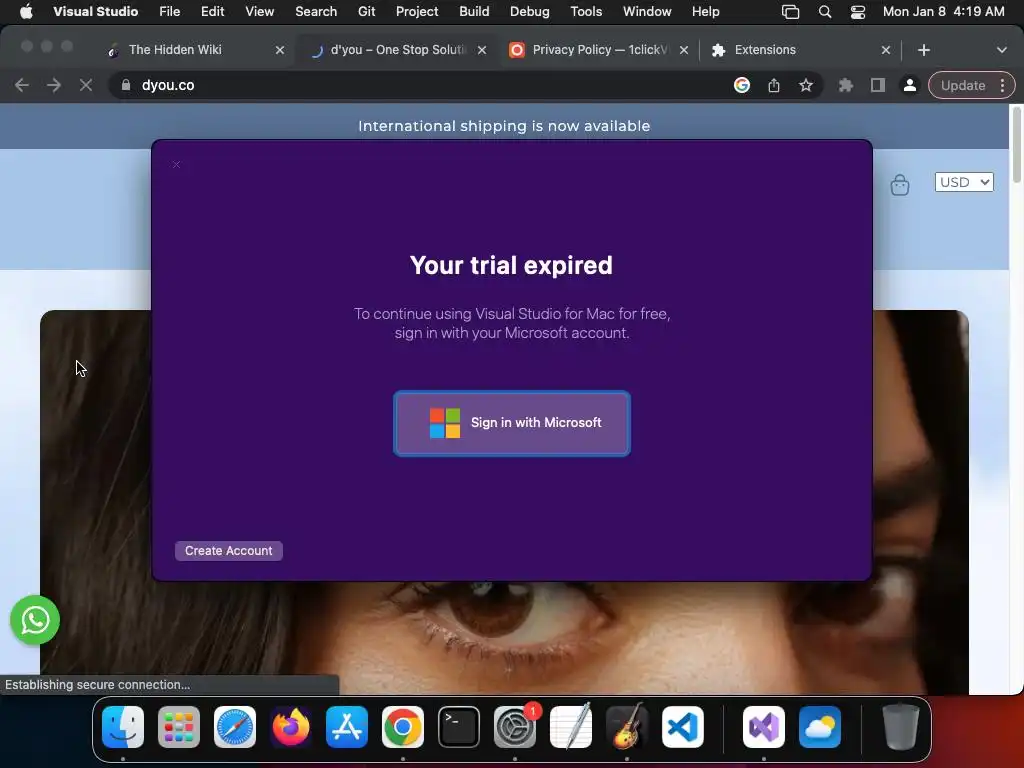Open the Help menu

pos(705,12)
